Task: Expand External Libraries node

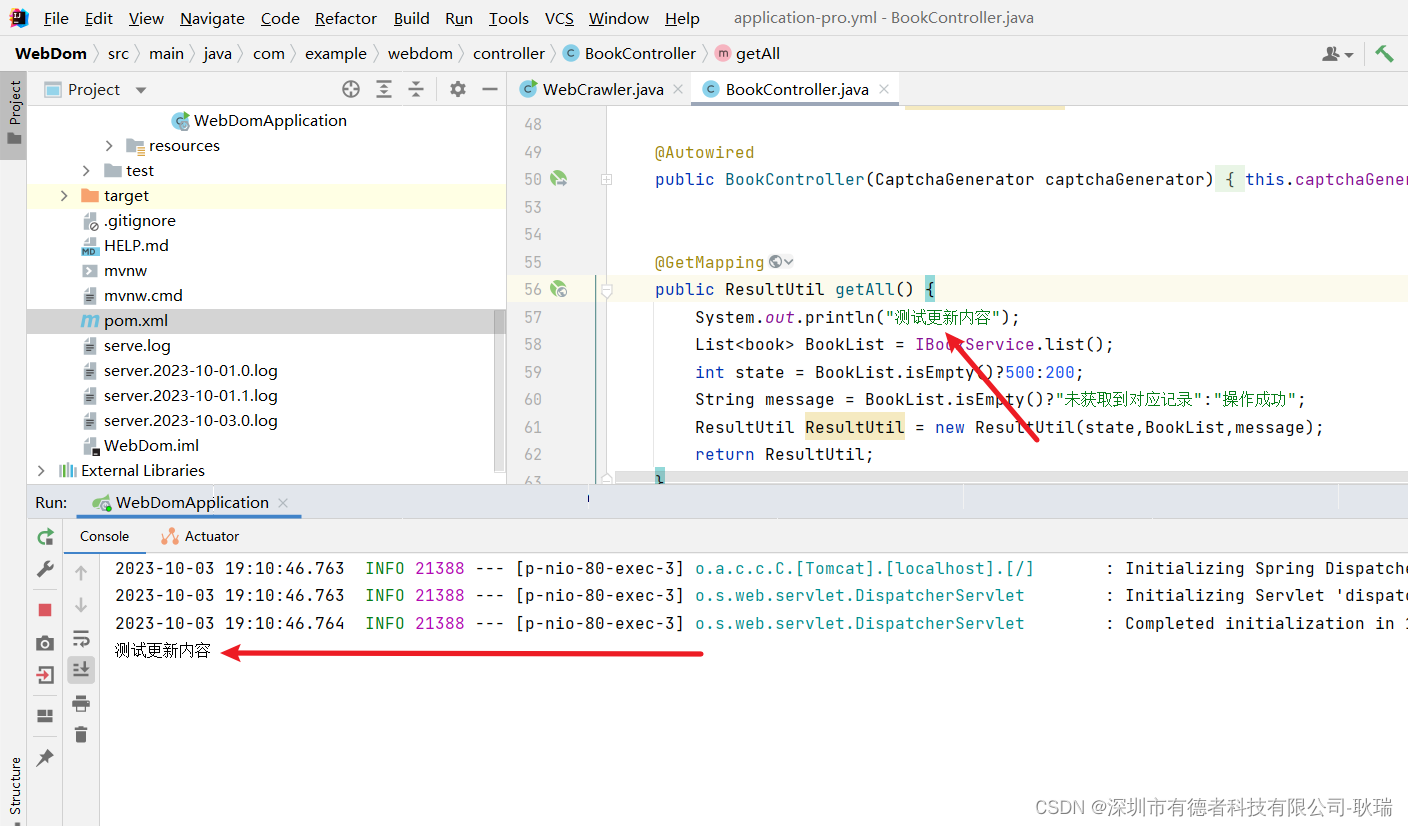Action: (x=41, y=470)
